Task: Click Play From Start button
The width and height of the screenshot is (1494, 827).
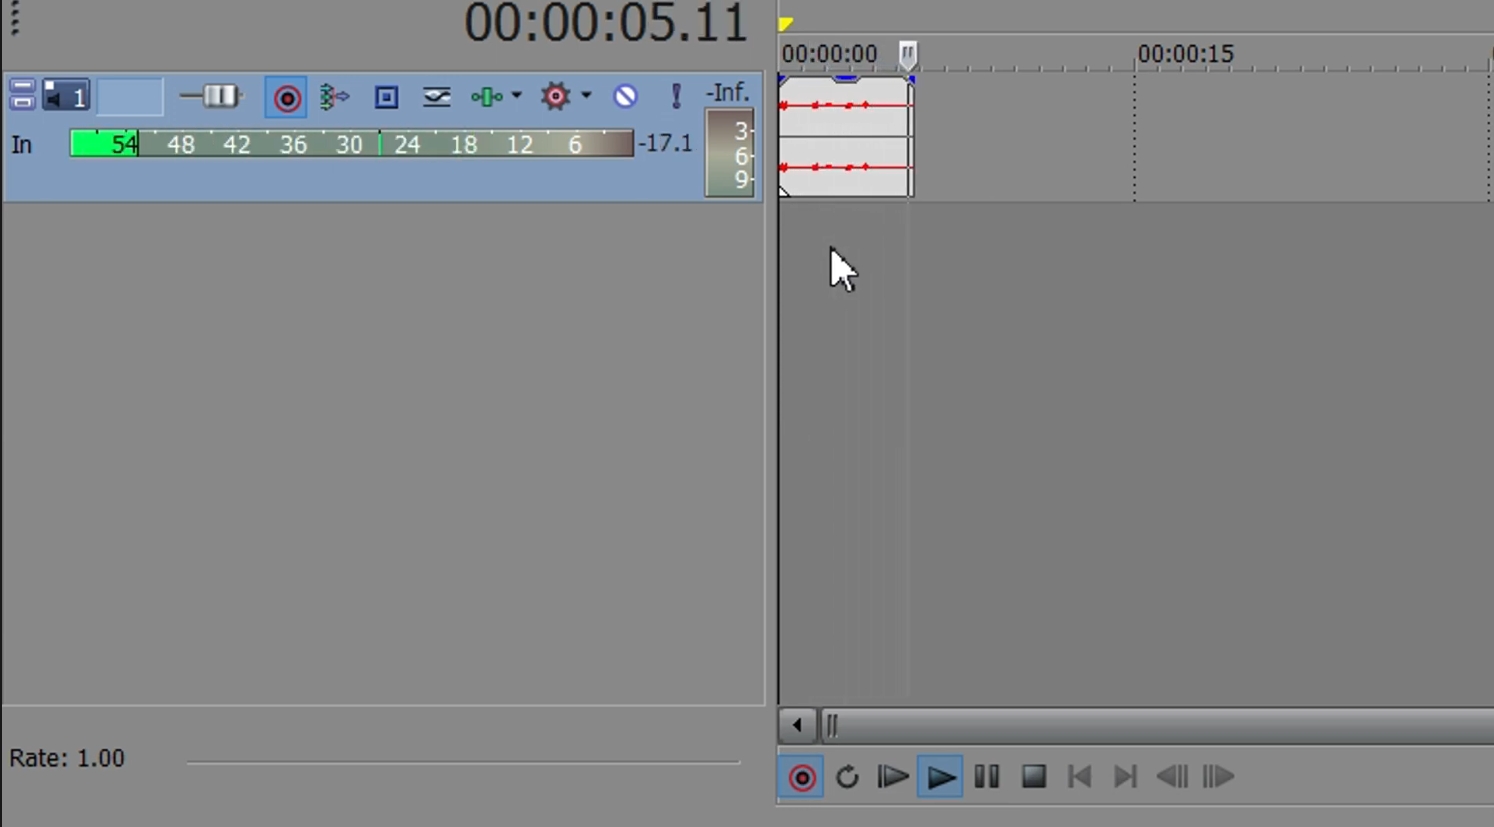Action: click(x=892, y=777)
